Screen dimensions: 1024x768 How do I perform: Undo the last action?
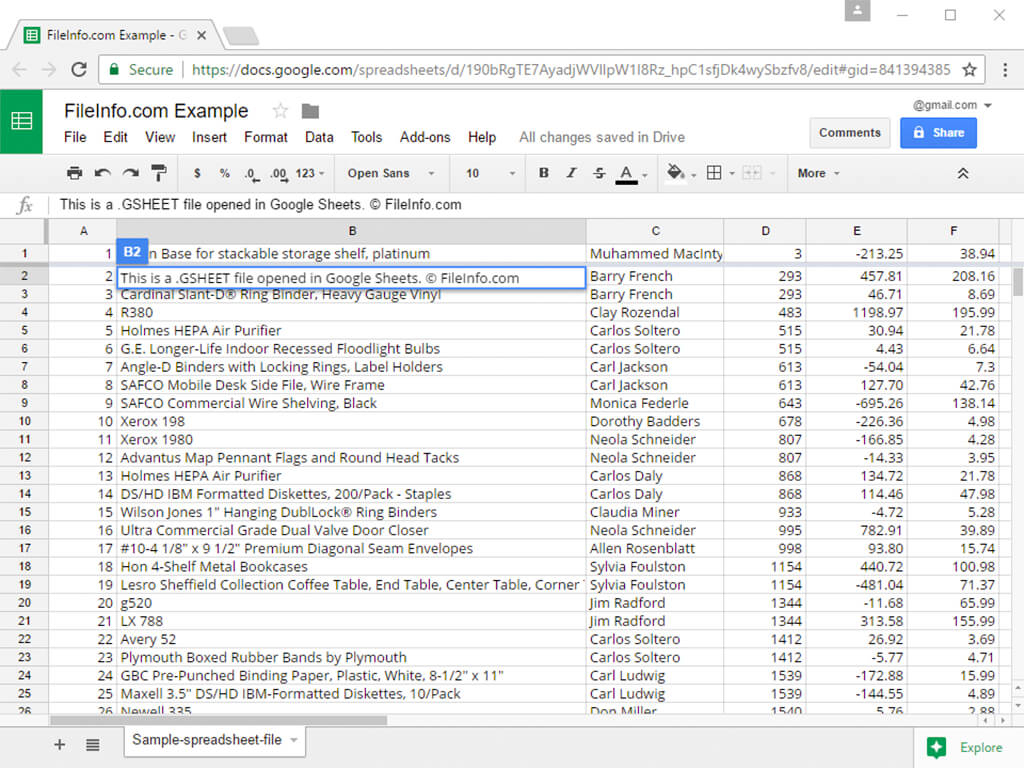pos(102,173)
